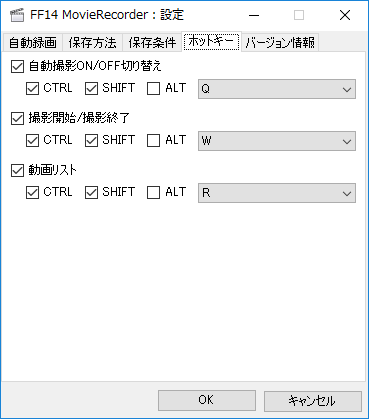Click the FF14 MovieRecorder clapperboard title icon
The width and height of the screenshot is (369, 419).
point(17,15)
